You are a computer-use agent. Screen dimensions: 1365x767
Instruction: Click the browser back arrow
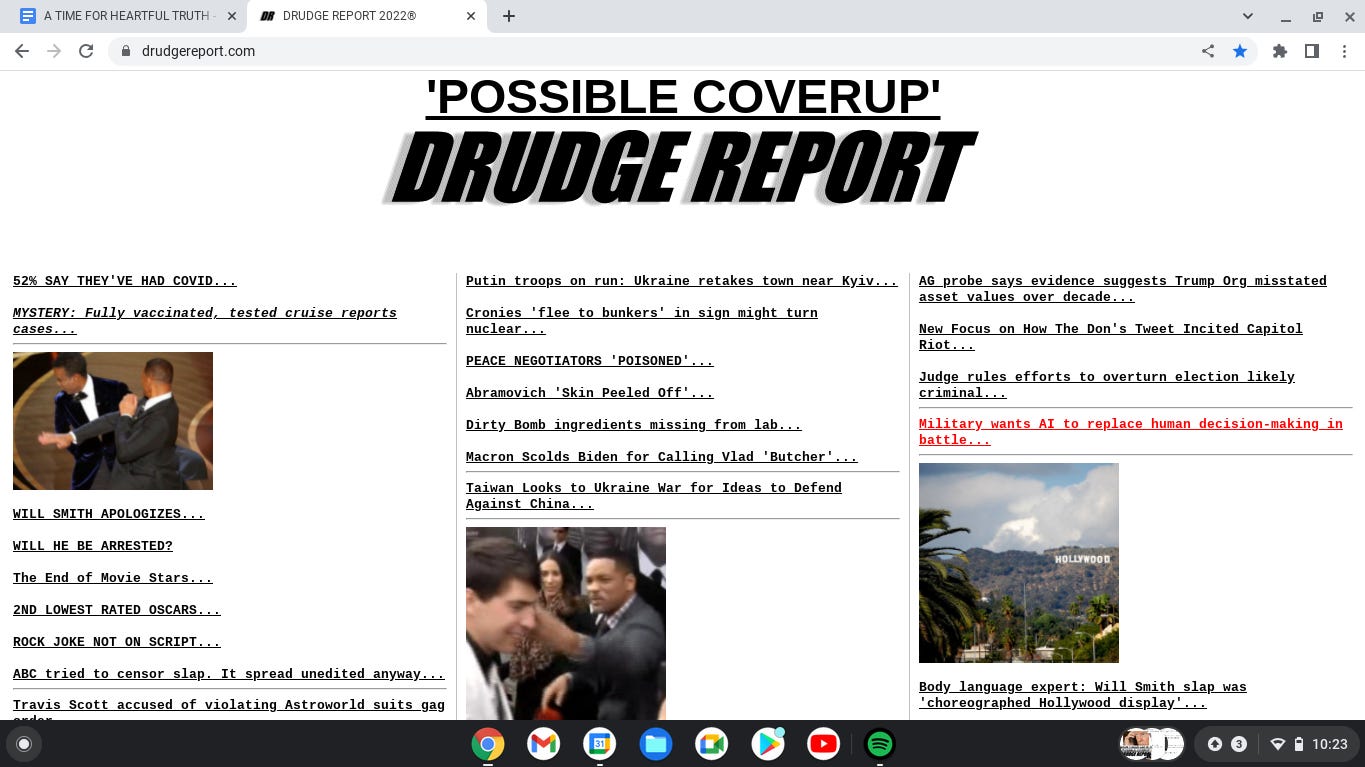pos(22,51)
